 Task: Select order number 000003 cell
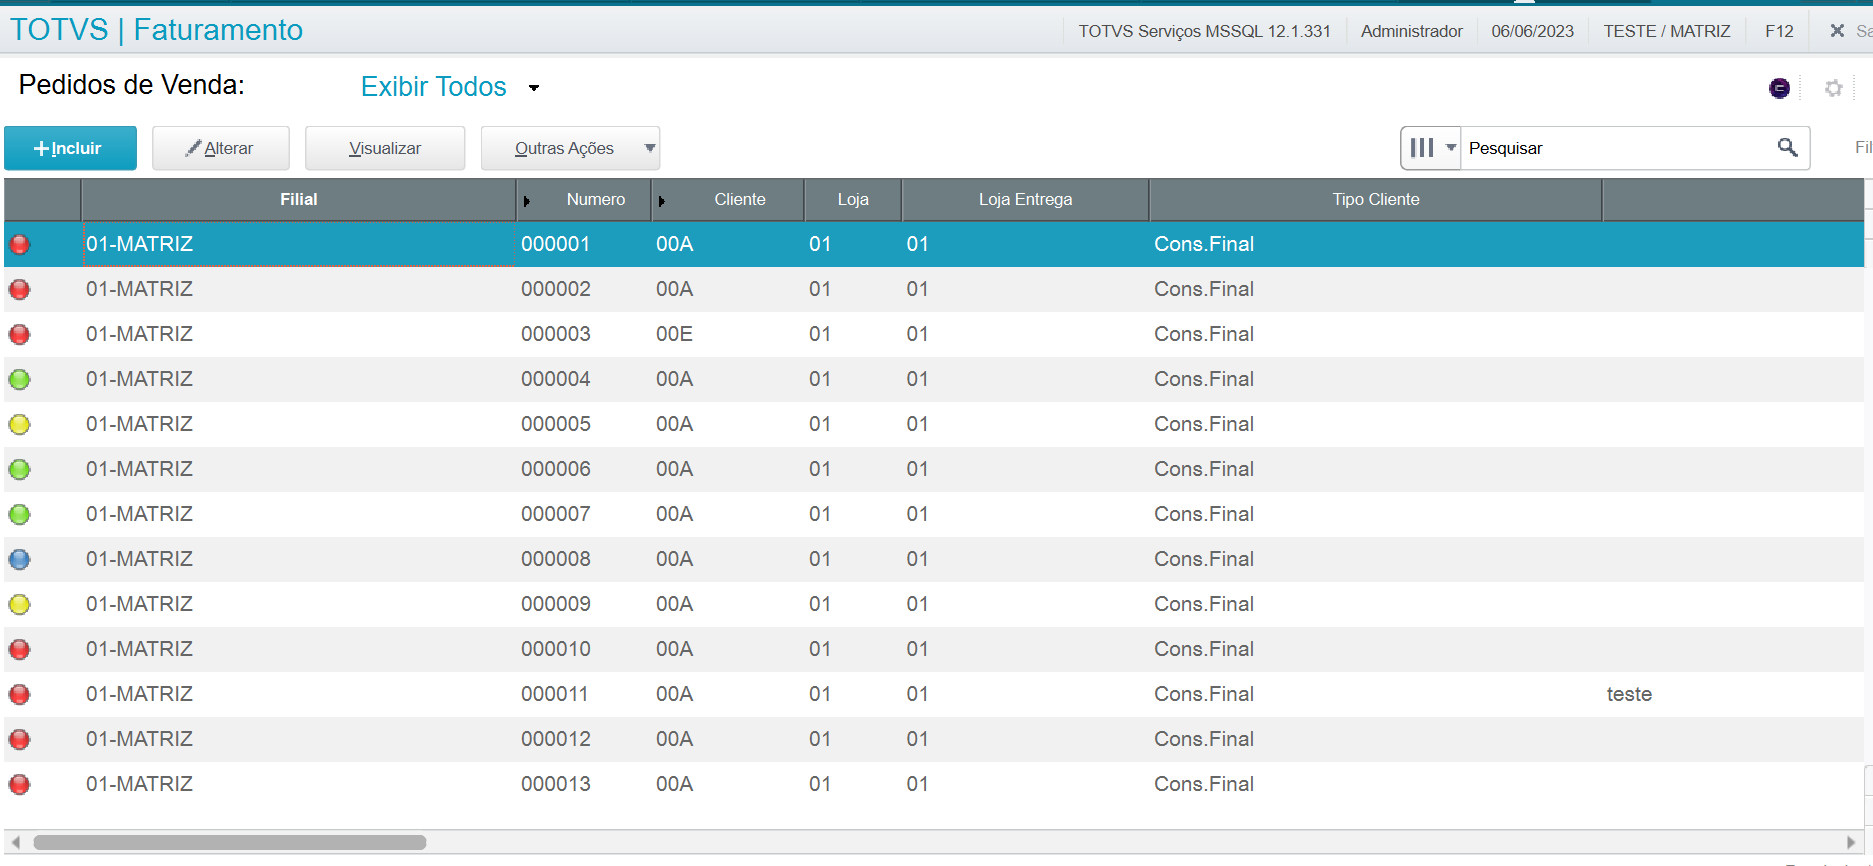tap(555, 334)
